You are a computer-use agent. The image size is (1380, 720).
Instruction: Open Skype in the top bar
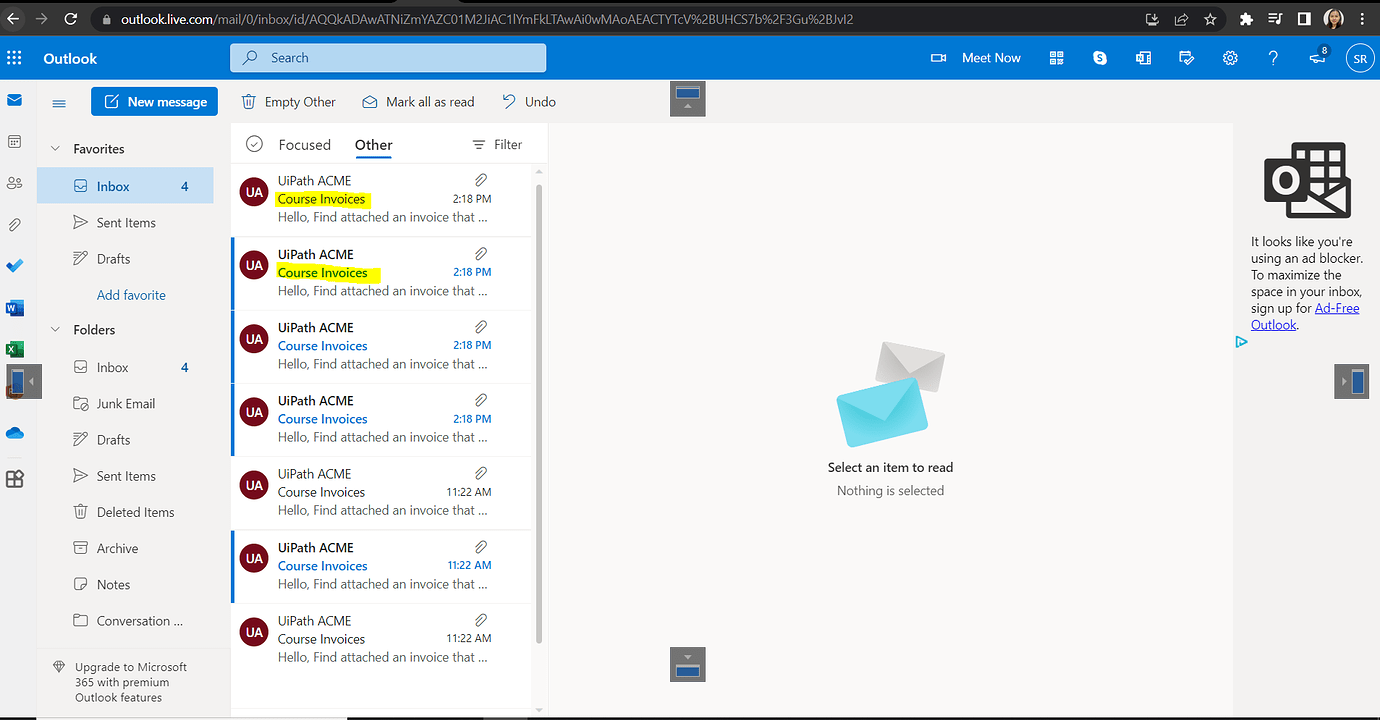[1099, 57]
